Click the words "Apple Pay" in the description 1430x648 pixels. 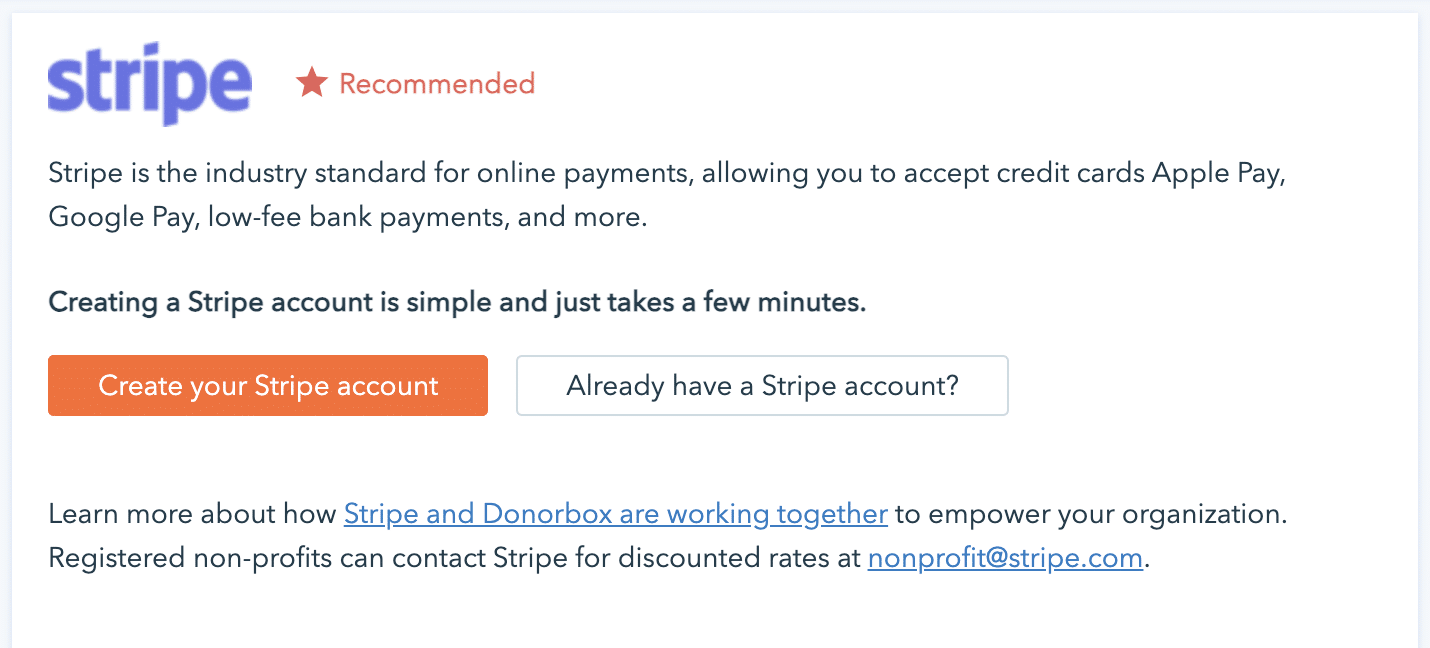click(1218, 173)
